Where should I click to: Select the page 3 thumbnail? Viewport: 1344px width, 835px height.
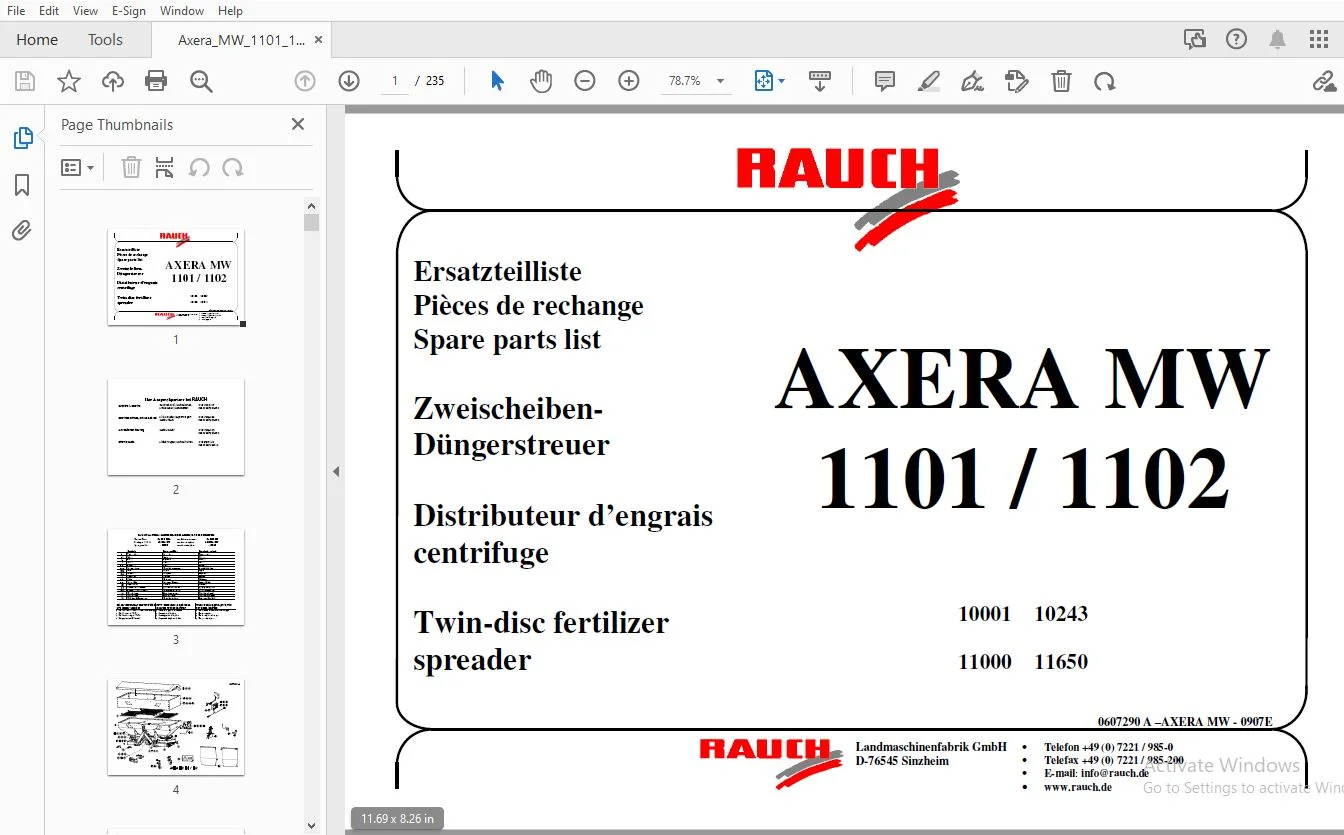[x=176, y=577]
